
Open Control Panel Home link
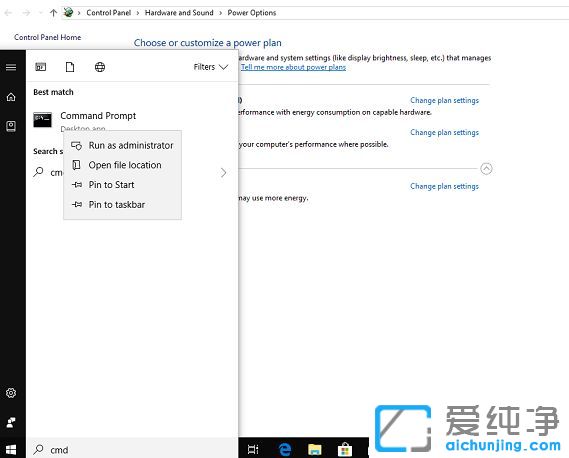click(x=48, y=37)
